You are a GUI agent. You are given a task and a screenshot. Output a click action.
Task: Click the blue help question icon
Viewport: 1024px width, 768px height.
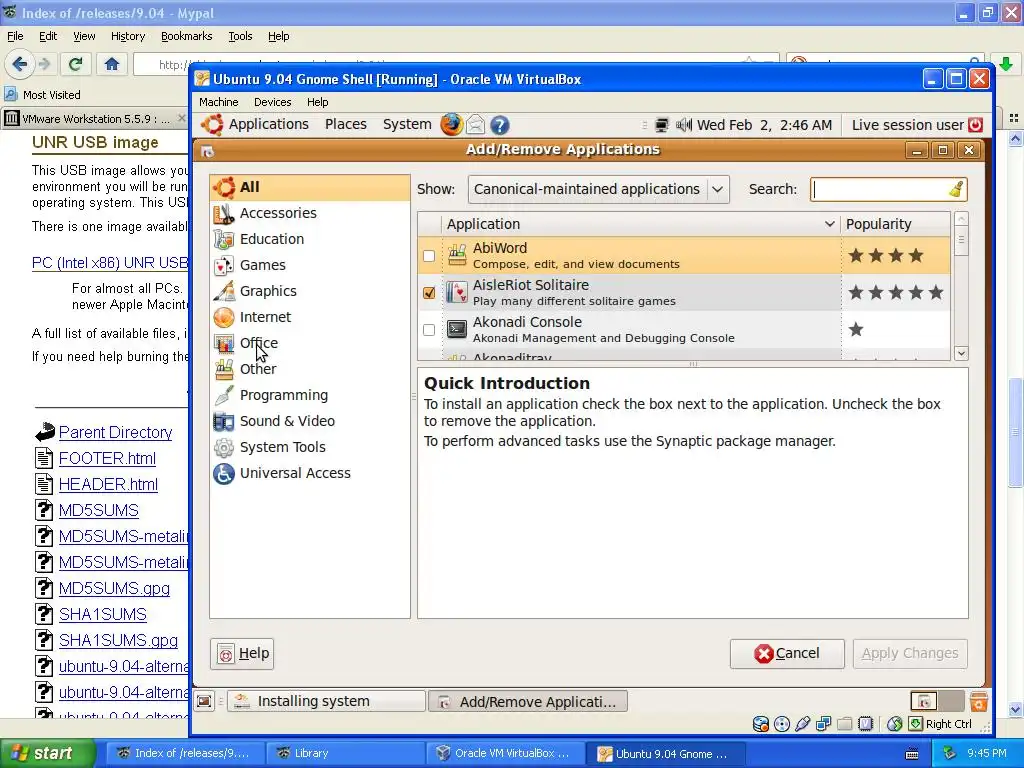tap(500, 125)
